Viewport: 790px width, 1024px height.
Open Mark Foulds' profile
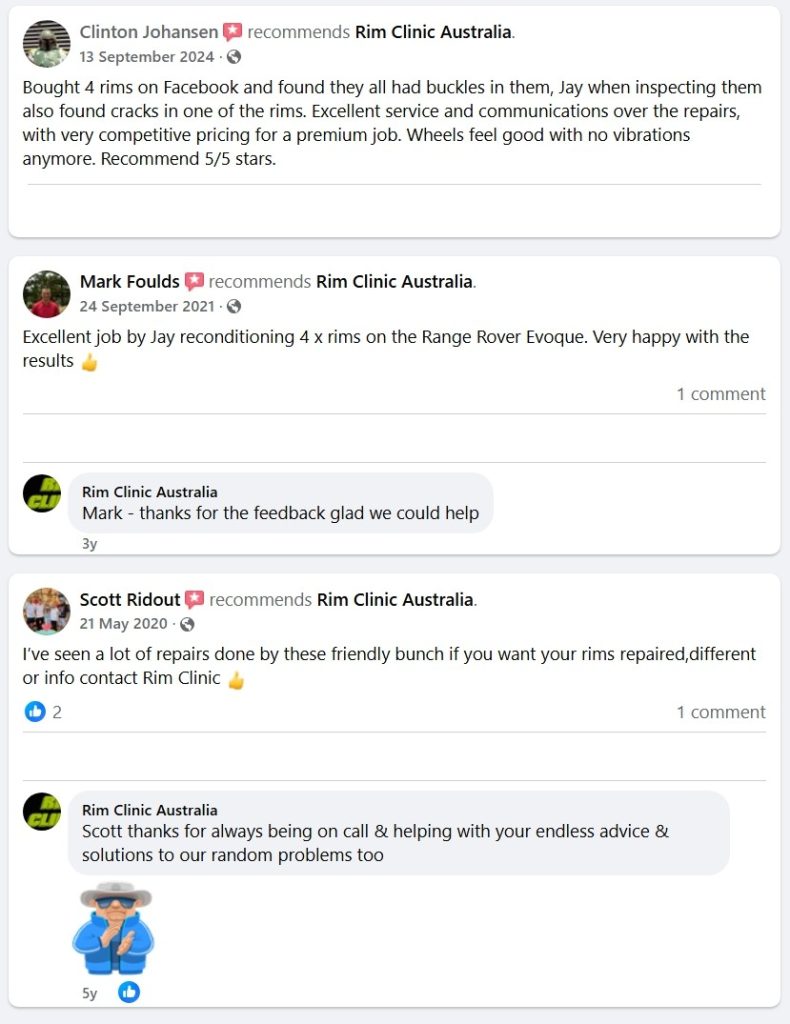click(x=129, y=281)
